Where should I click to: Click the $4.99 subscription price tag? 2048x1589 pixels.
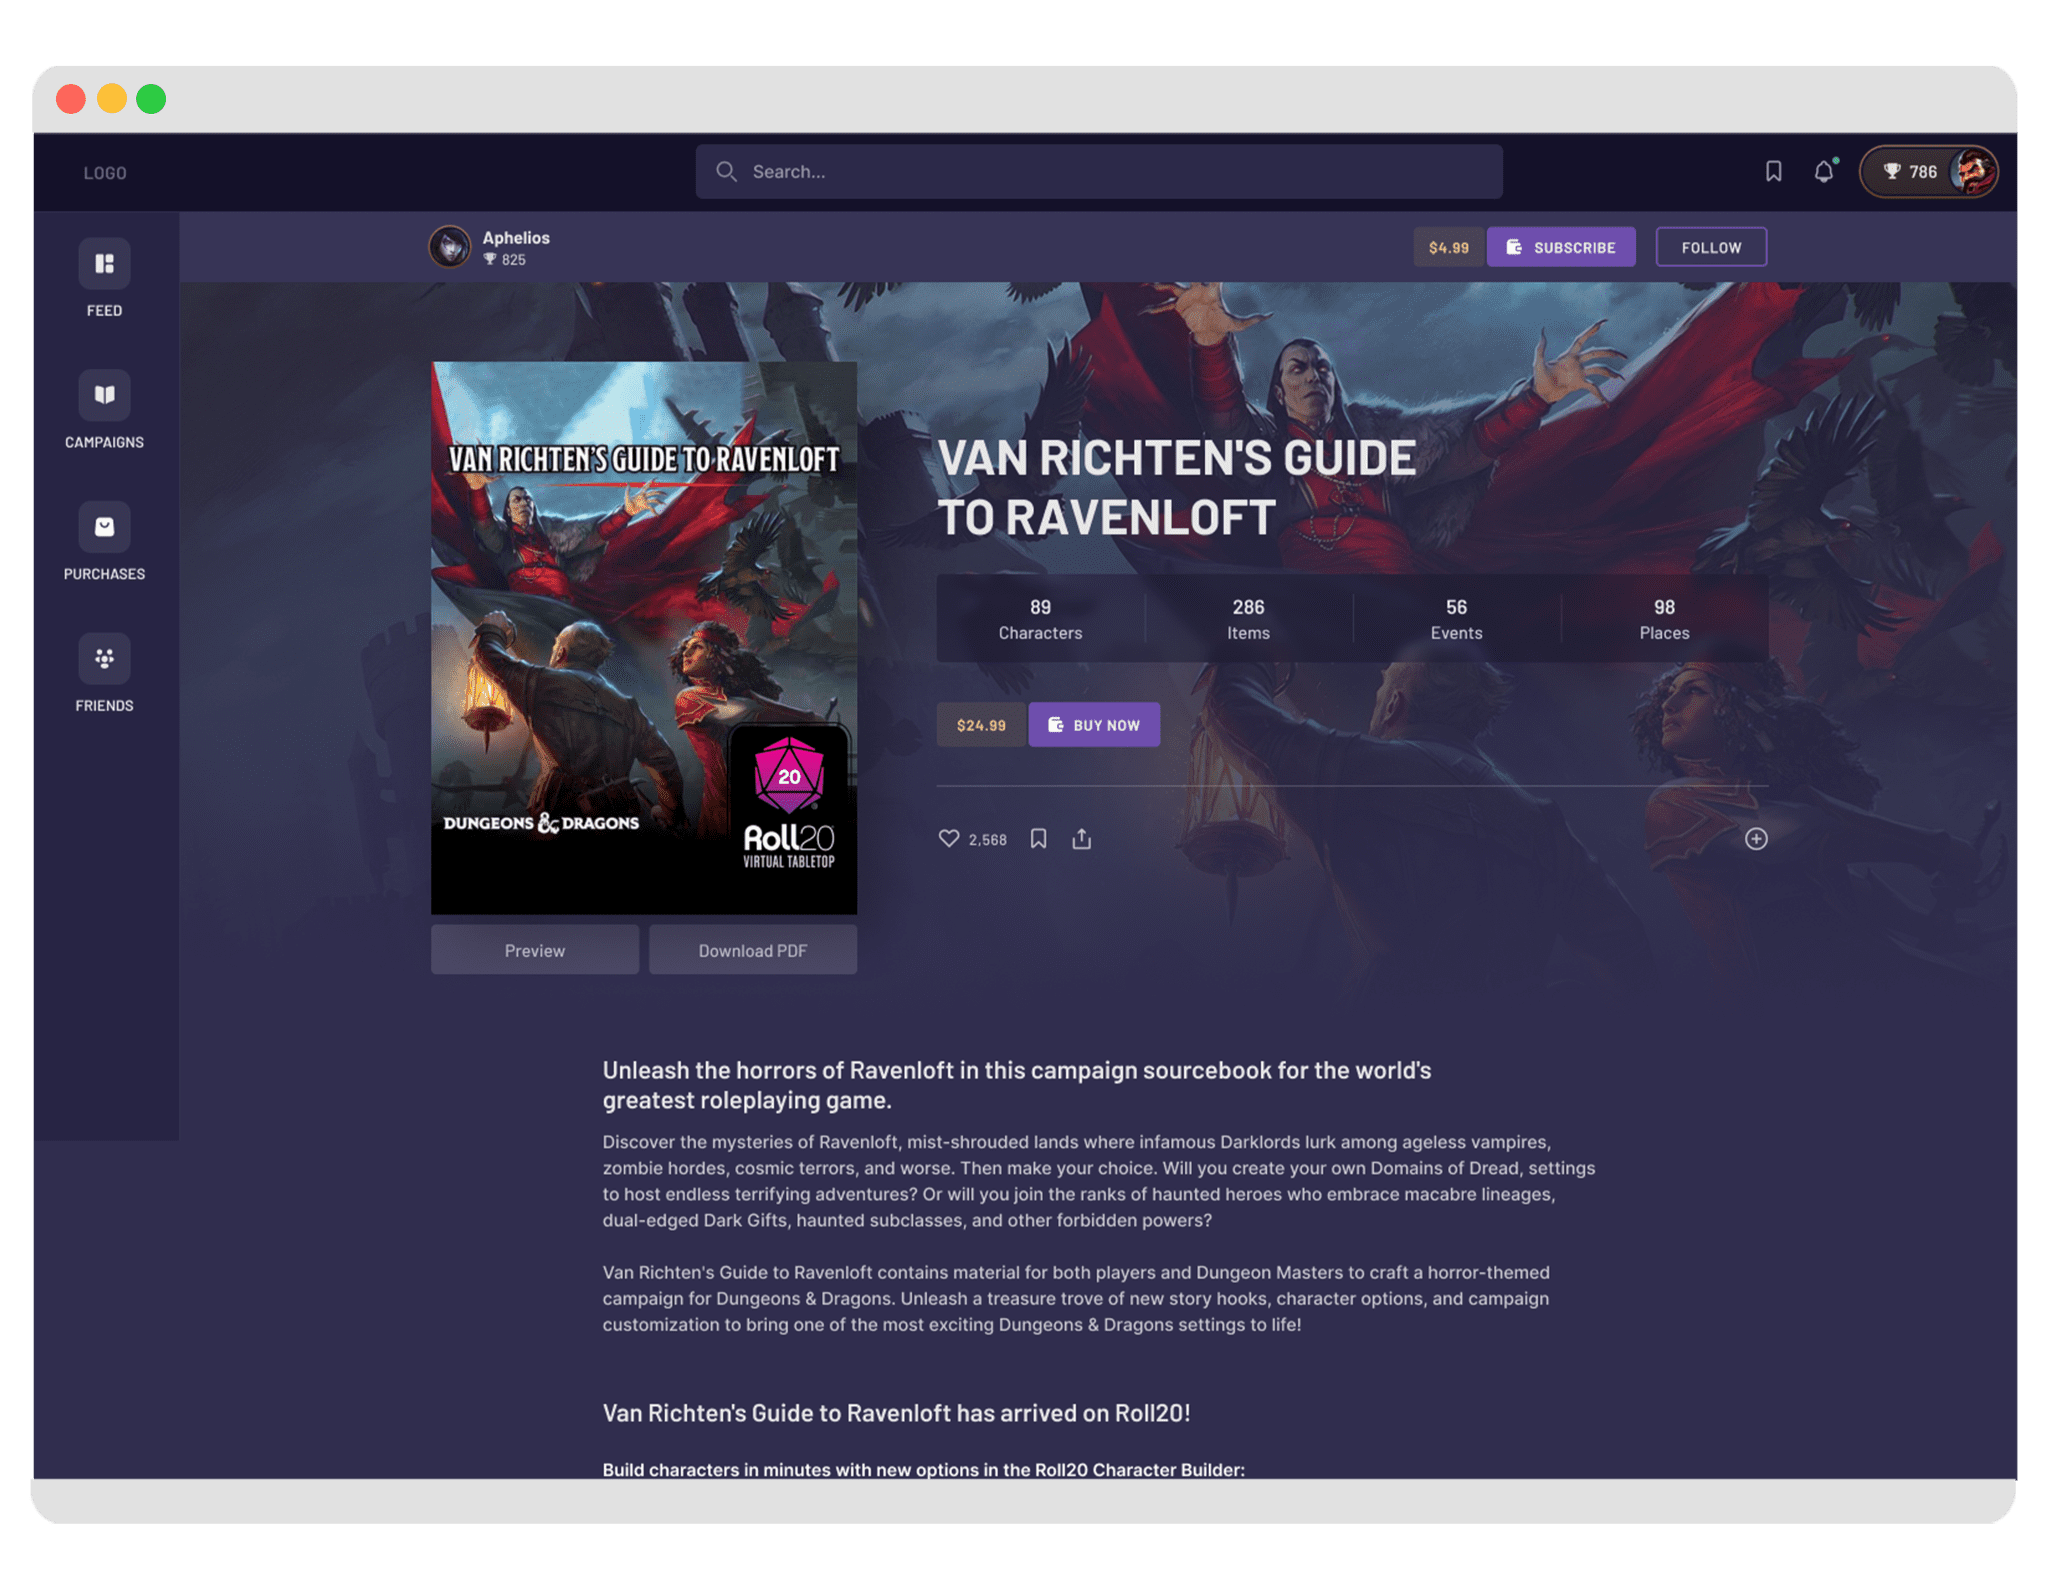click(1449, 247)
